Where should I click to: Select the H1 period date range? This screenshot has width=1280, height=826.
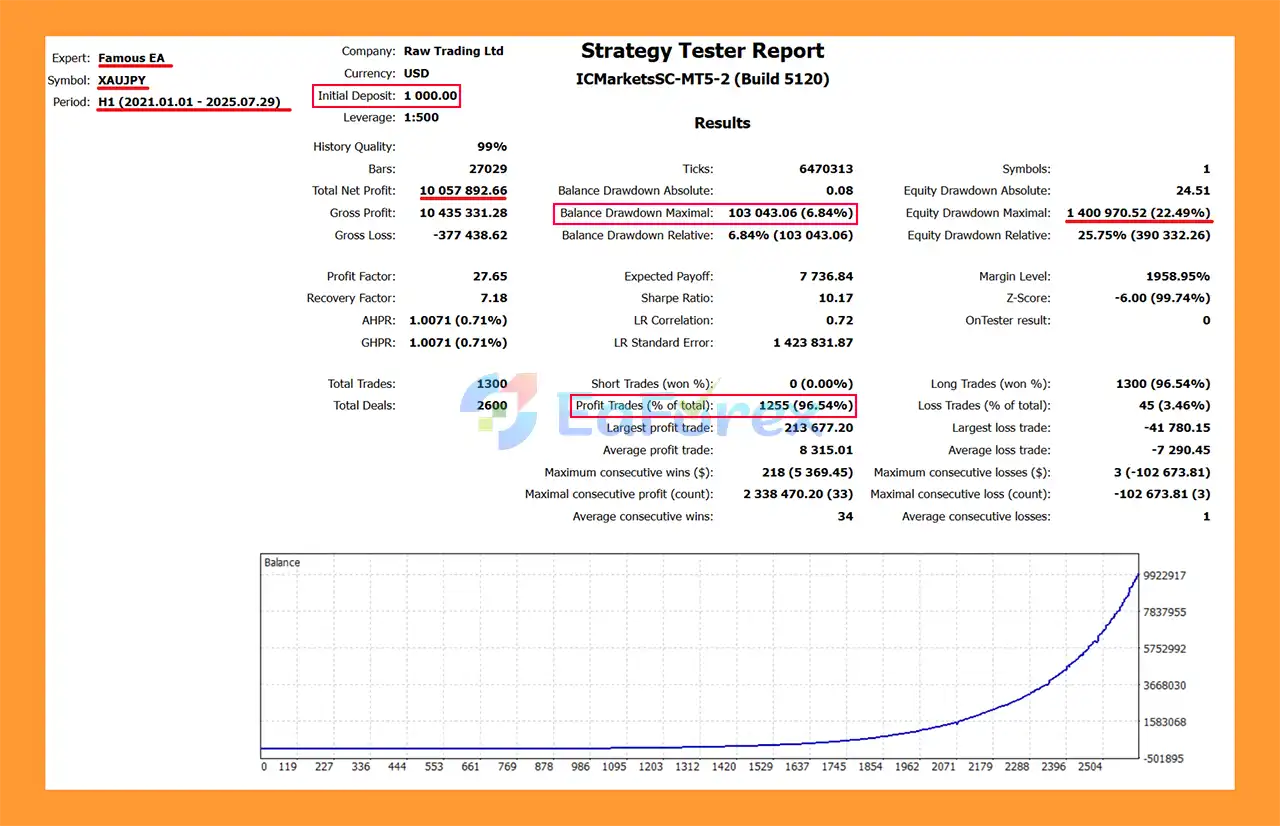tap(189, 102)
